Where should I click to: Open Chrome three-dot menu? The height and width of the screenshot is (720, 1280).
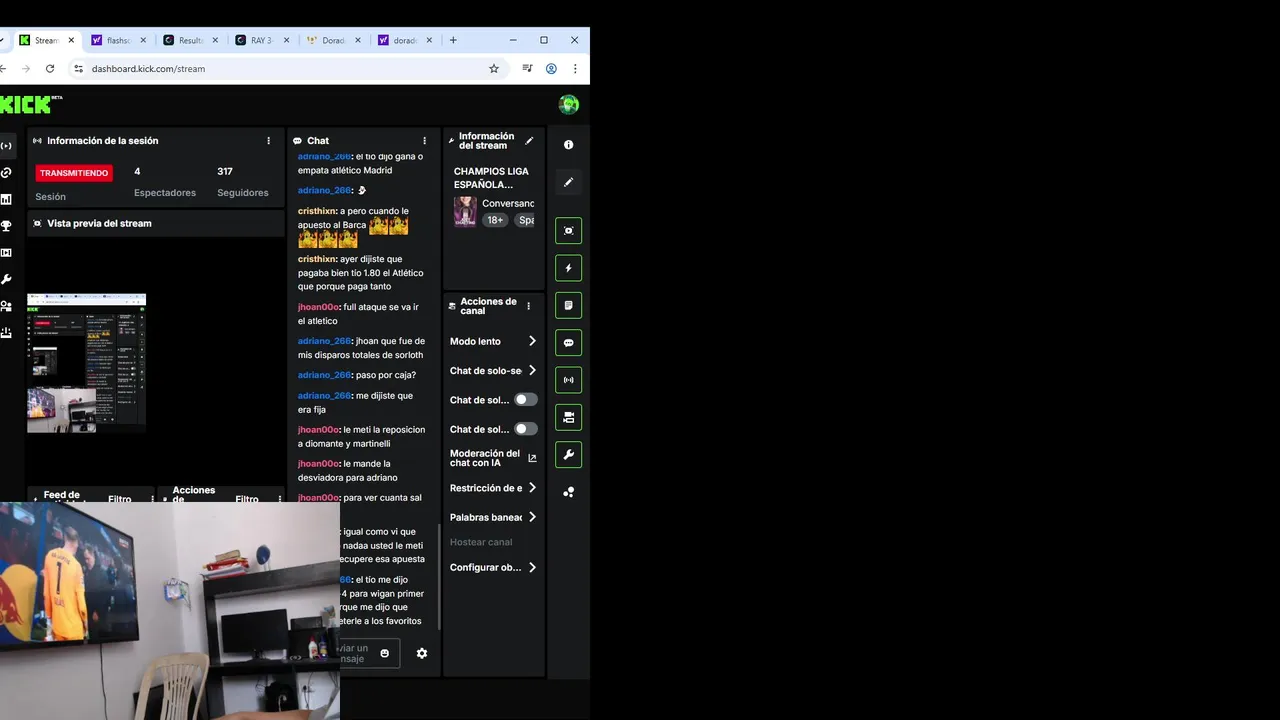pyautogui.click(x=575, y=69)
